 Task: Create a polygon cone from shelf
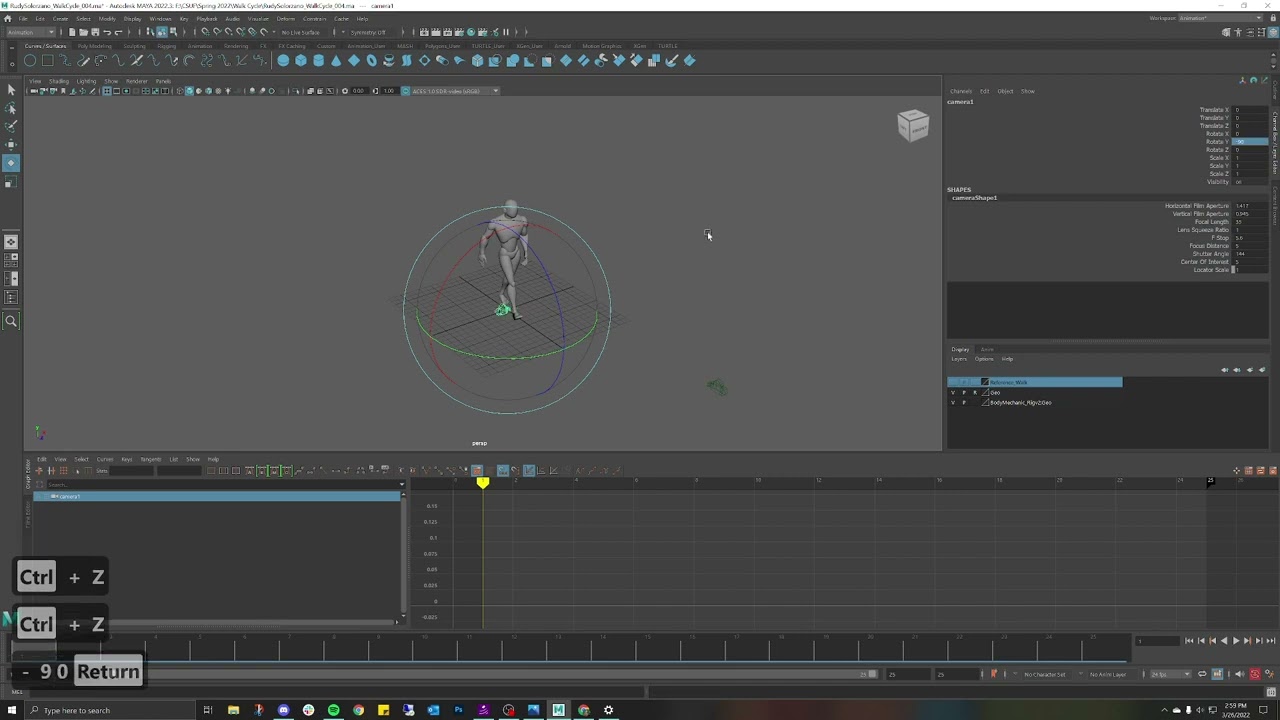coord(336,61)
